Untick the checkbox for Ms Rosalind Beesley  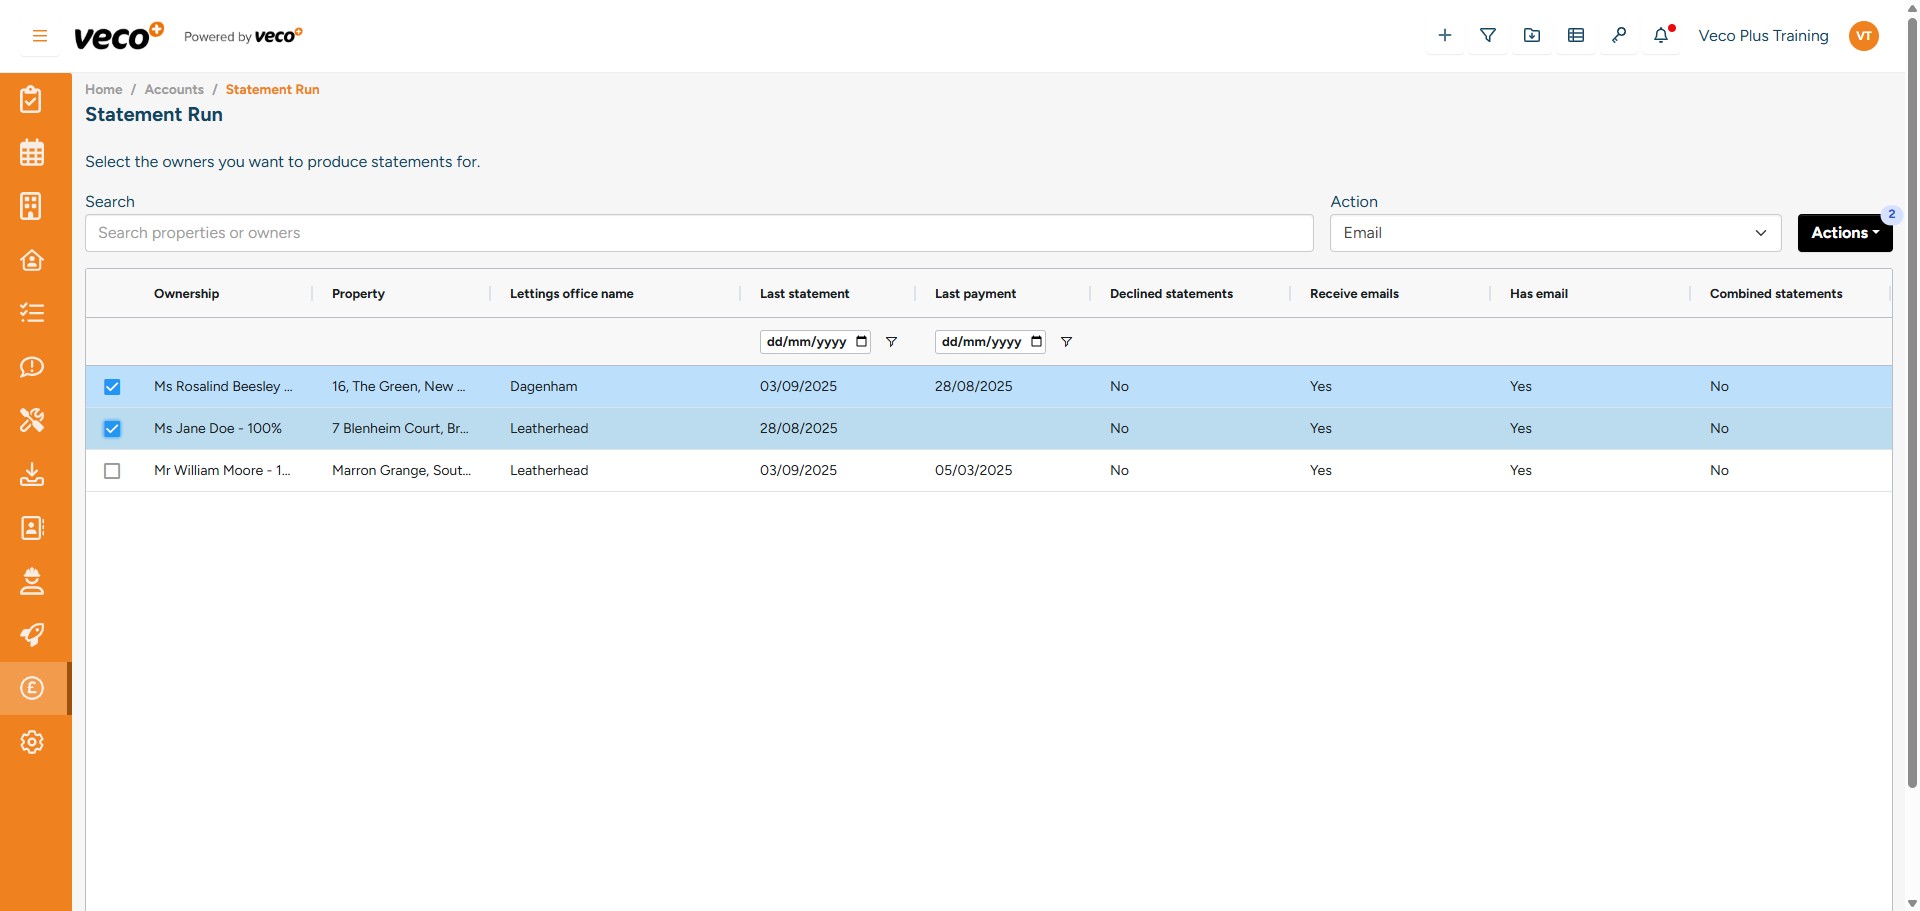(x=111, y=387)
